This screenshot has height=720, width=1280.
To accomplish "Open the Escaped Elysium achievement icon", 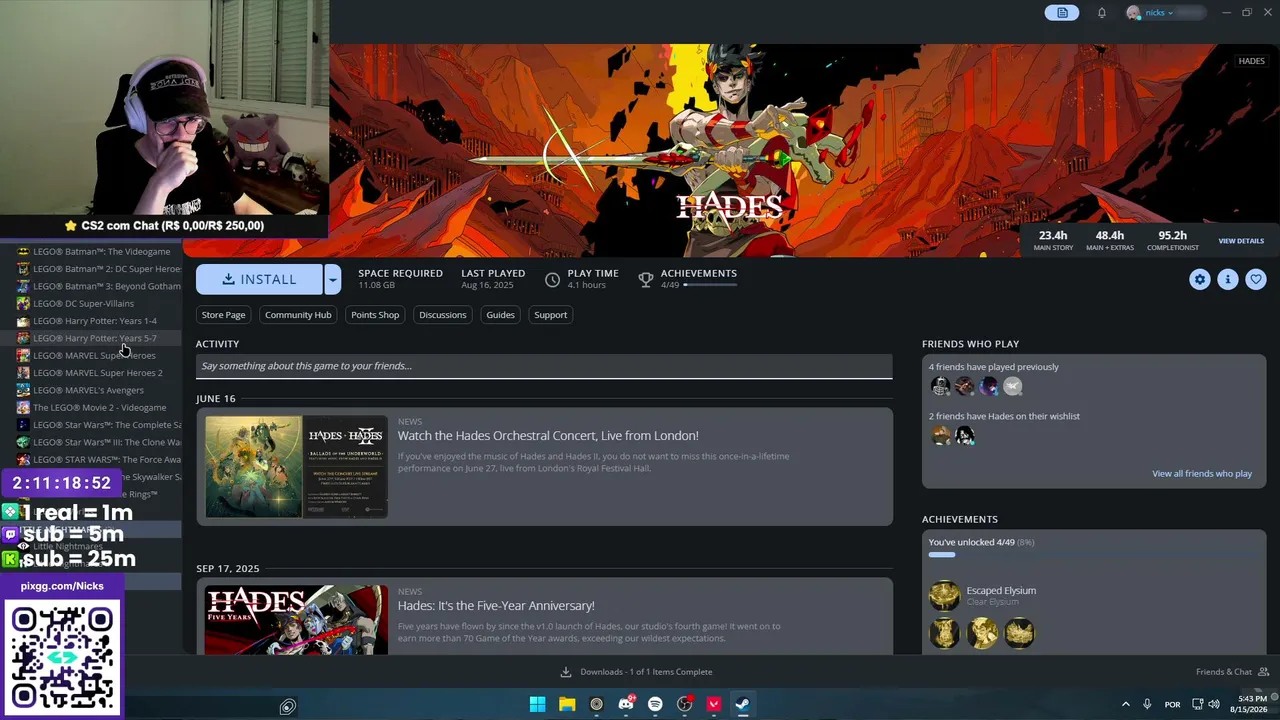I will (x=944, y=596).
